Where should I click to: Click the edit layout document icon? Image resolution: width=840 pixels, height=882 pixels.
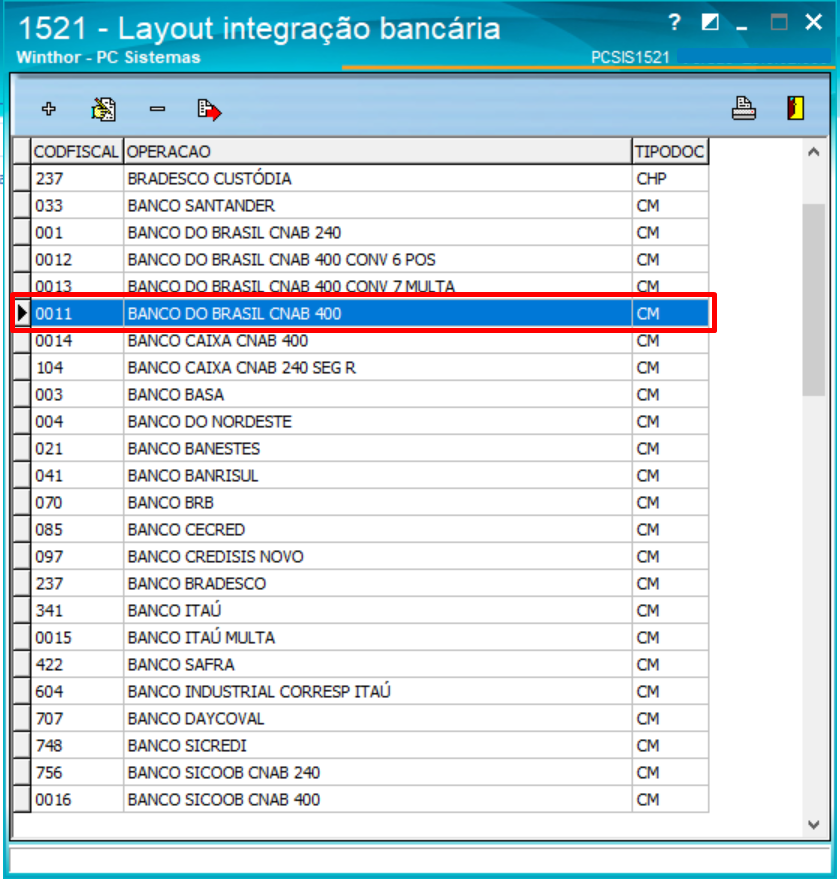[103, 109]
